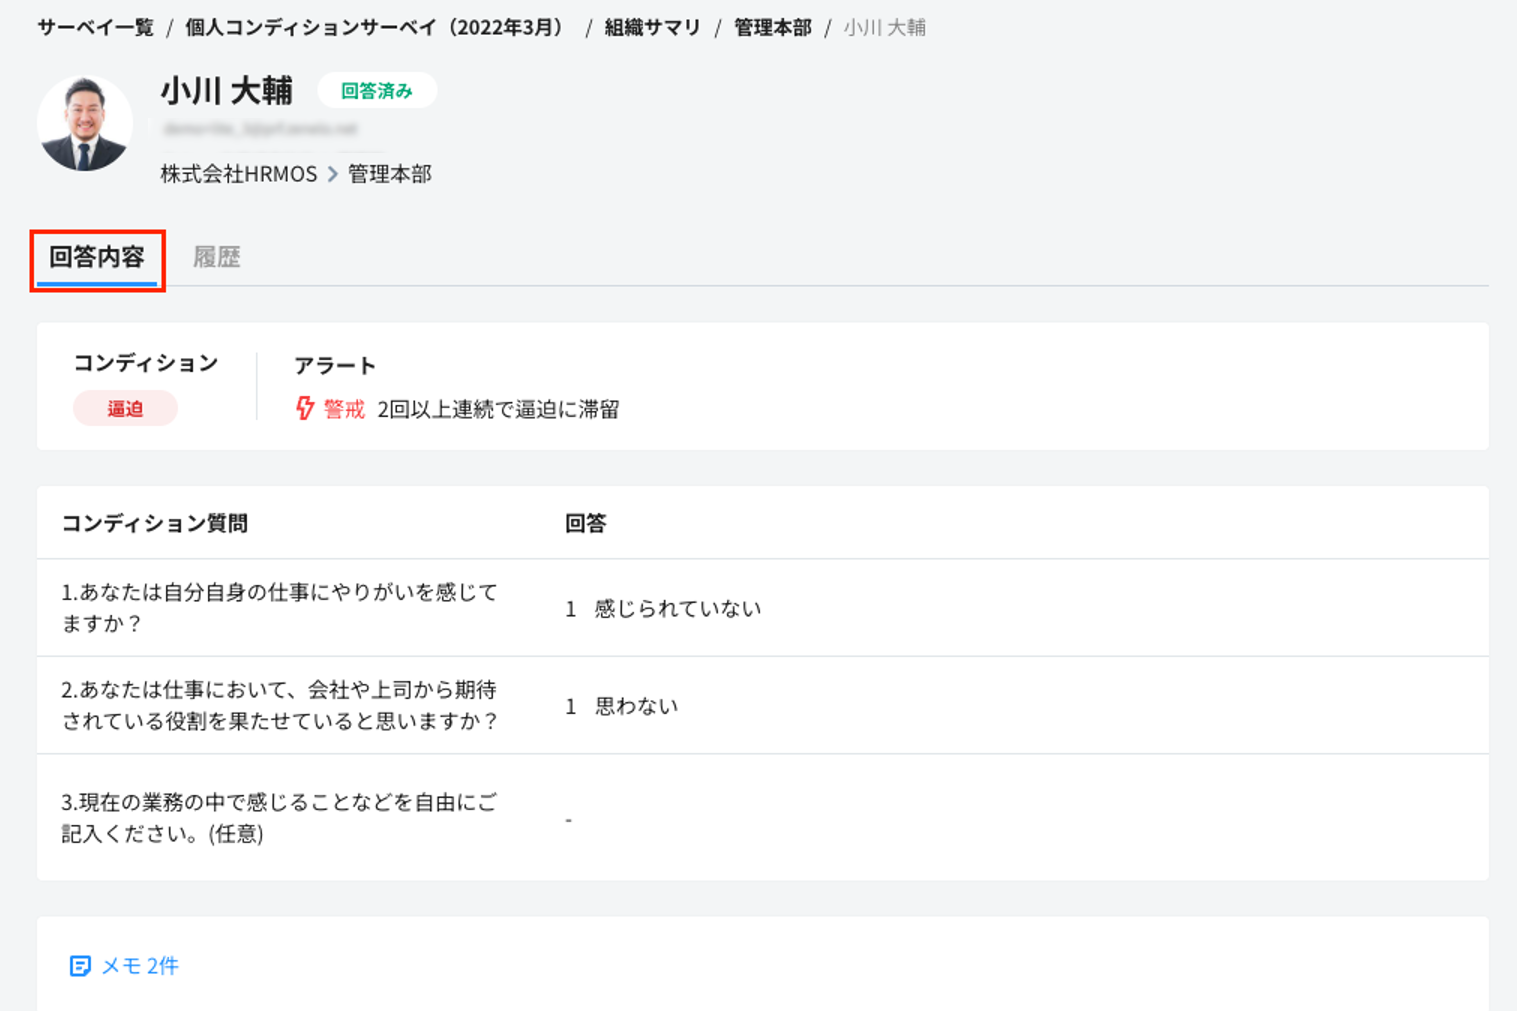Image resolution: width=1517 pixels, height=1011 pixels.
Task: Click the 回答済み status badge
Action: click(x=376, y=91)
